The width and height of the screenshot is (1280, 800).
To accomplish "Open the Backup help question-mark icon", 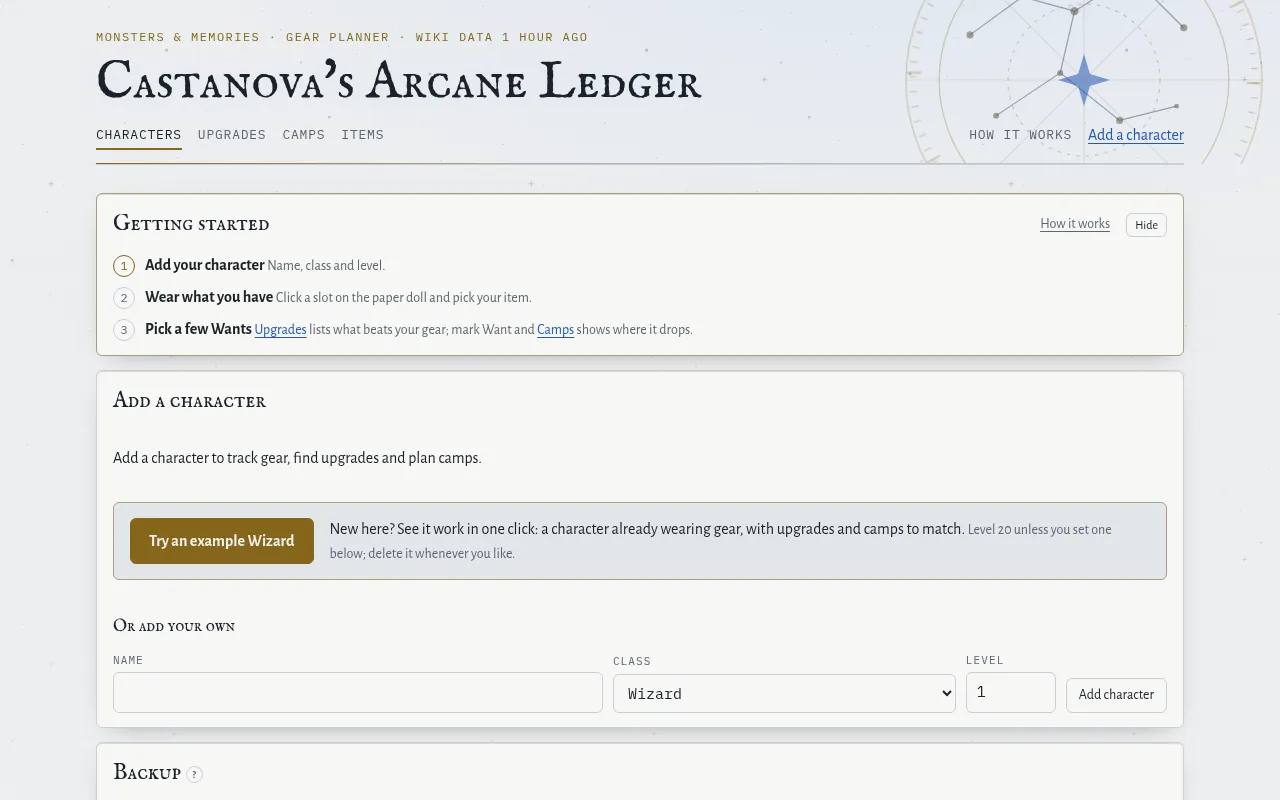I will (x=195, y=774).
